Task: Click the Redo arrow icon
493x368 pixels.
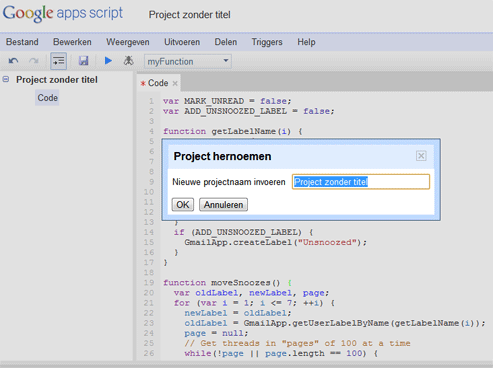Action: coord(34,61)
